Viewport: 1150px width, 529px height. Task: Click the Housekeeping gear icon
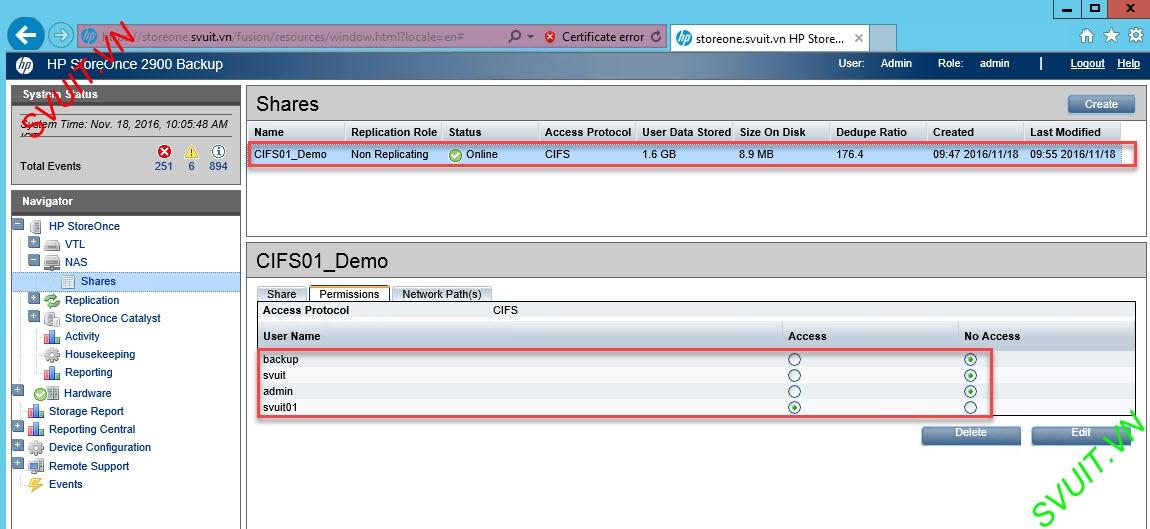(x=52, y=354)
